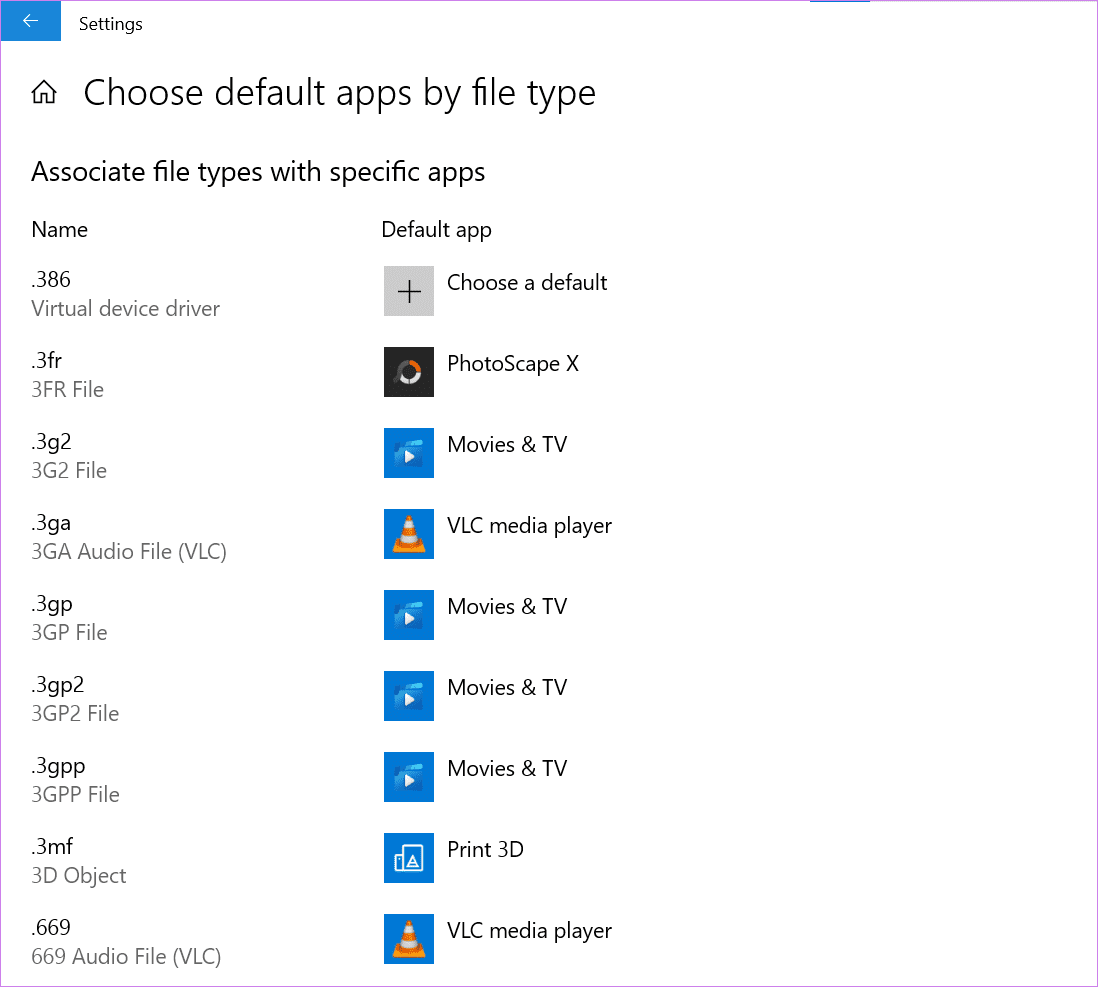Click the PhotoScape X icon for .3fr
The width and height of the screenshot is (1098, 987).
pyautogui.click(x=409, y=372)
